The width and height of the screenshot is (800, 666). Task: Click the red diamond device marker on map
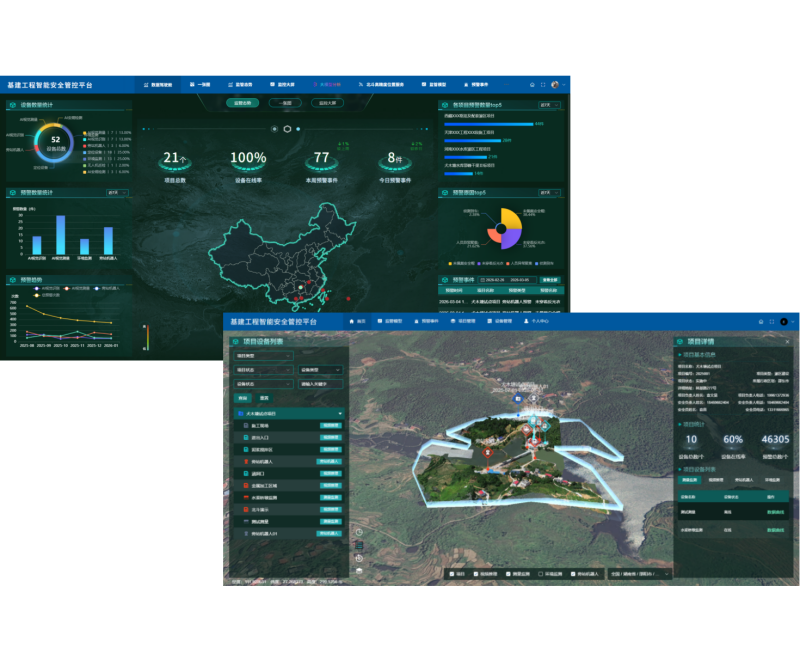pyautogui.click(x=487, y=452)
